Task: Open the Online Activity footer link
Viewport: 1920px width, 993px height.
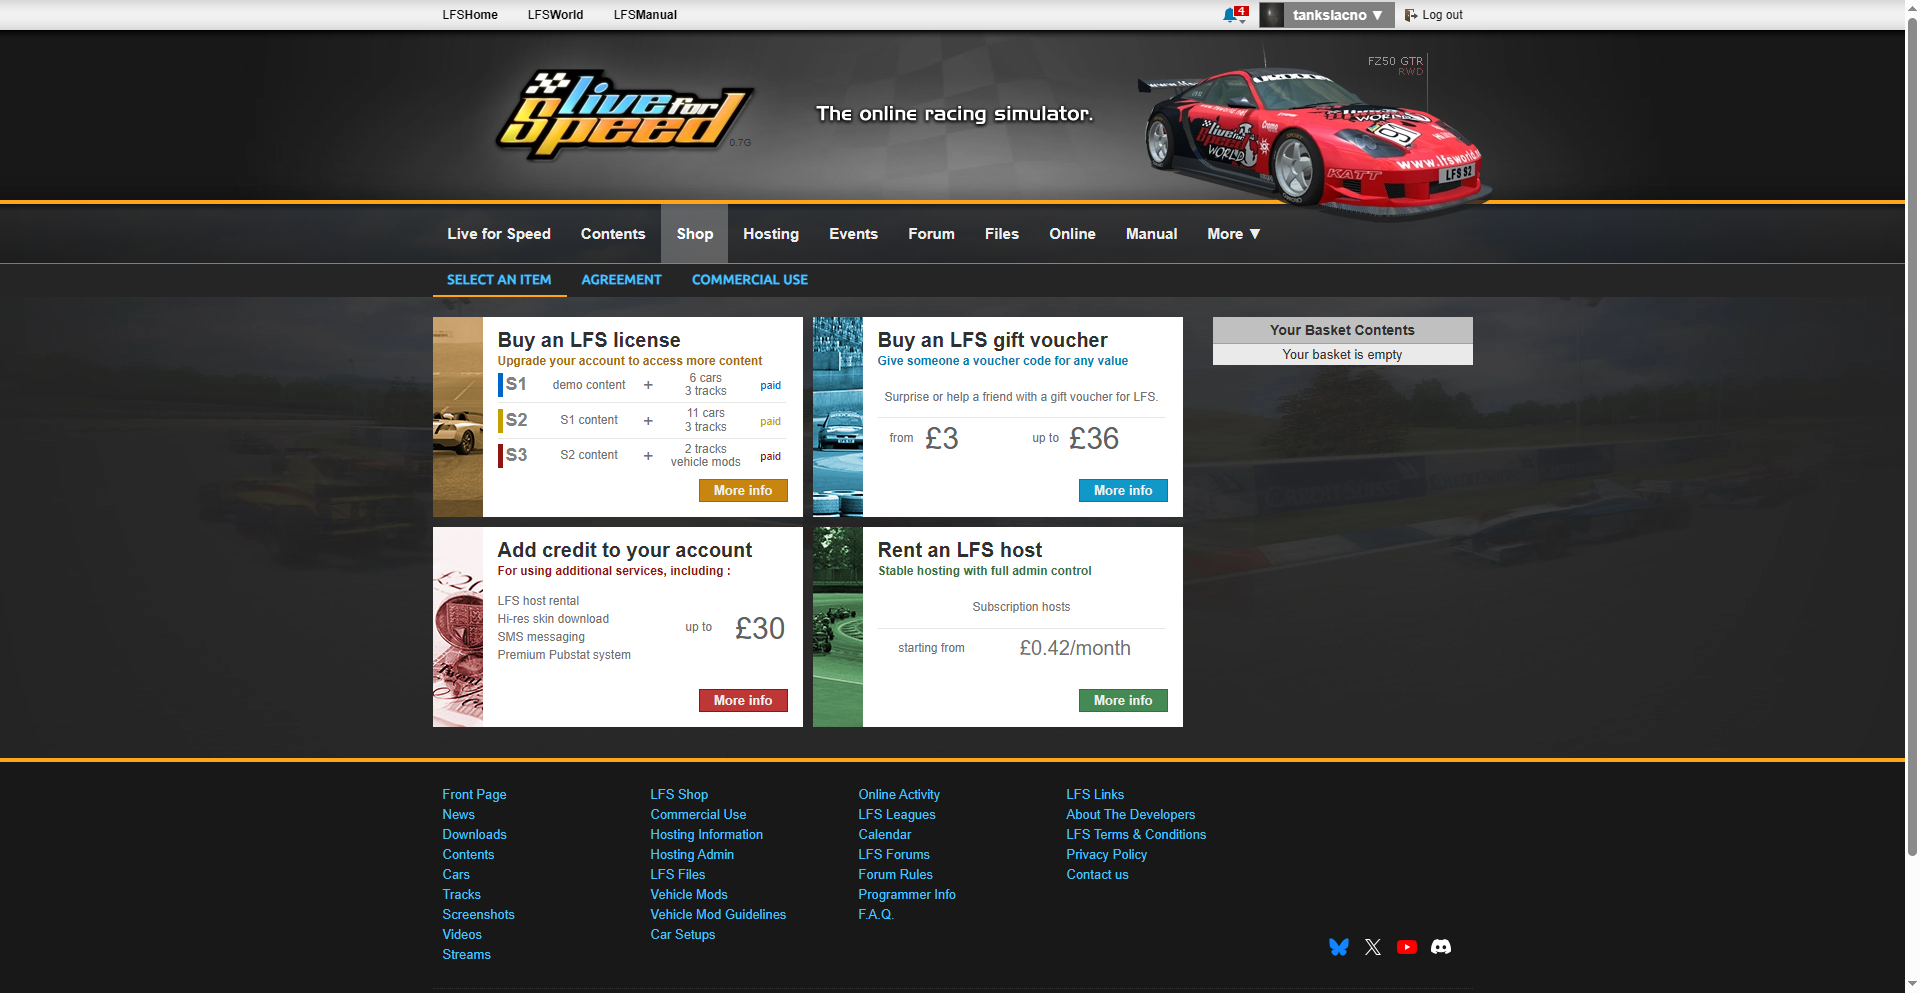Action: coord(899,795)
